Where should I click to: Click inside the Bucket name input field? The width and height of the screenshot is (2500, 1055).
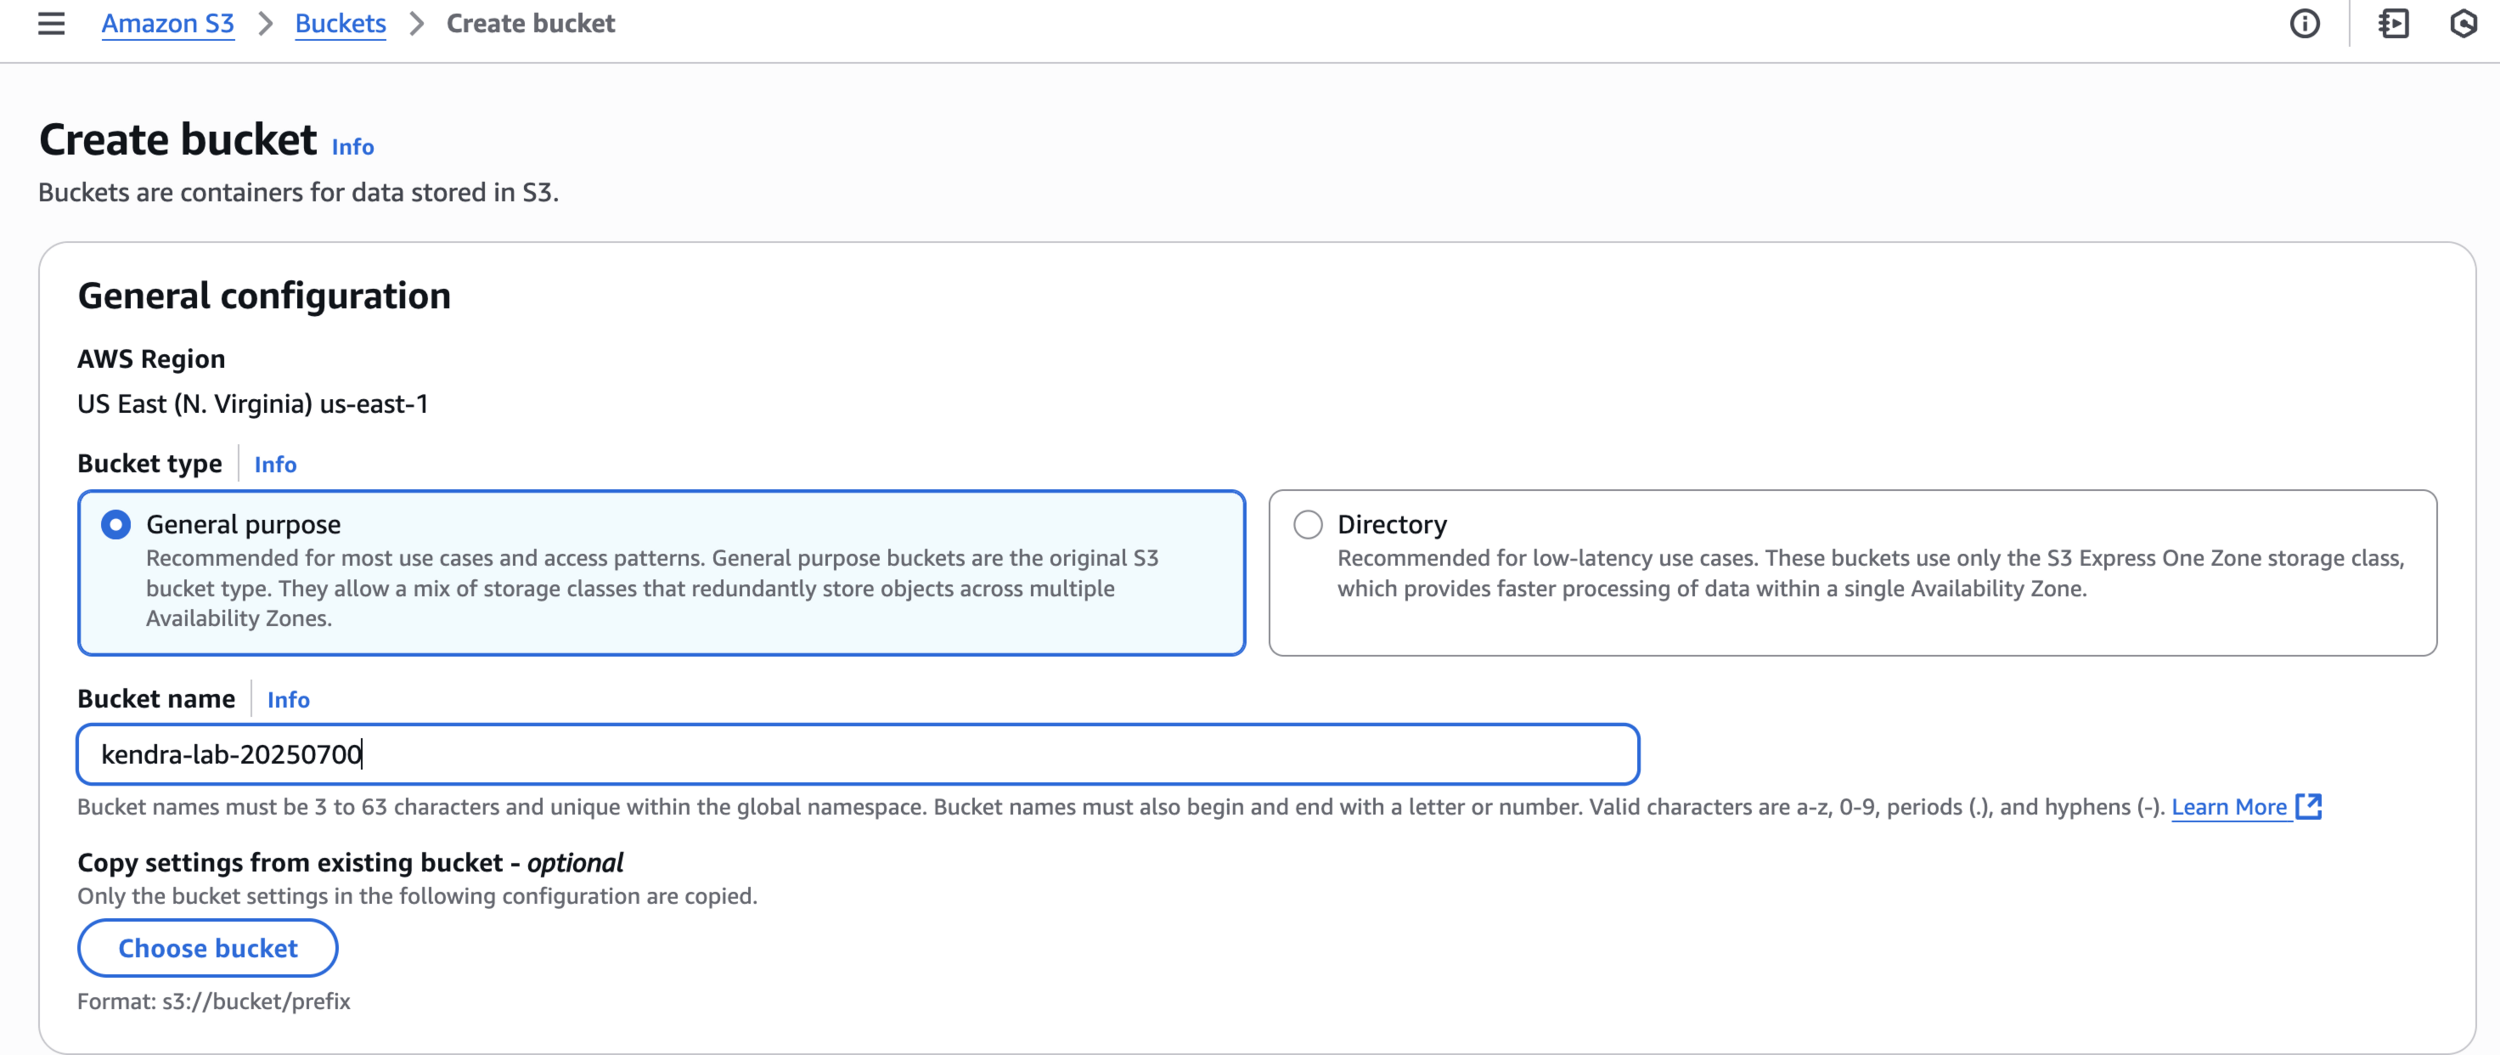point(858,754)
